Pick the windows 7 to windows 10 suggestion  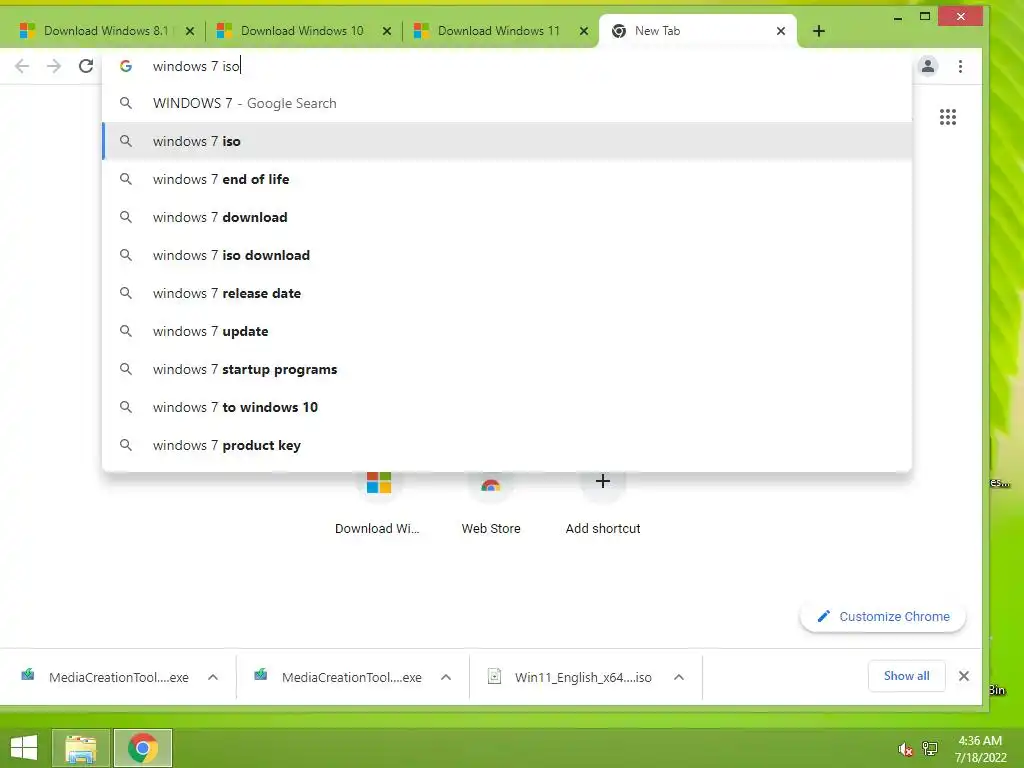pos(507,407)
